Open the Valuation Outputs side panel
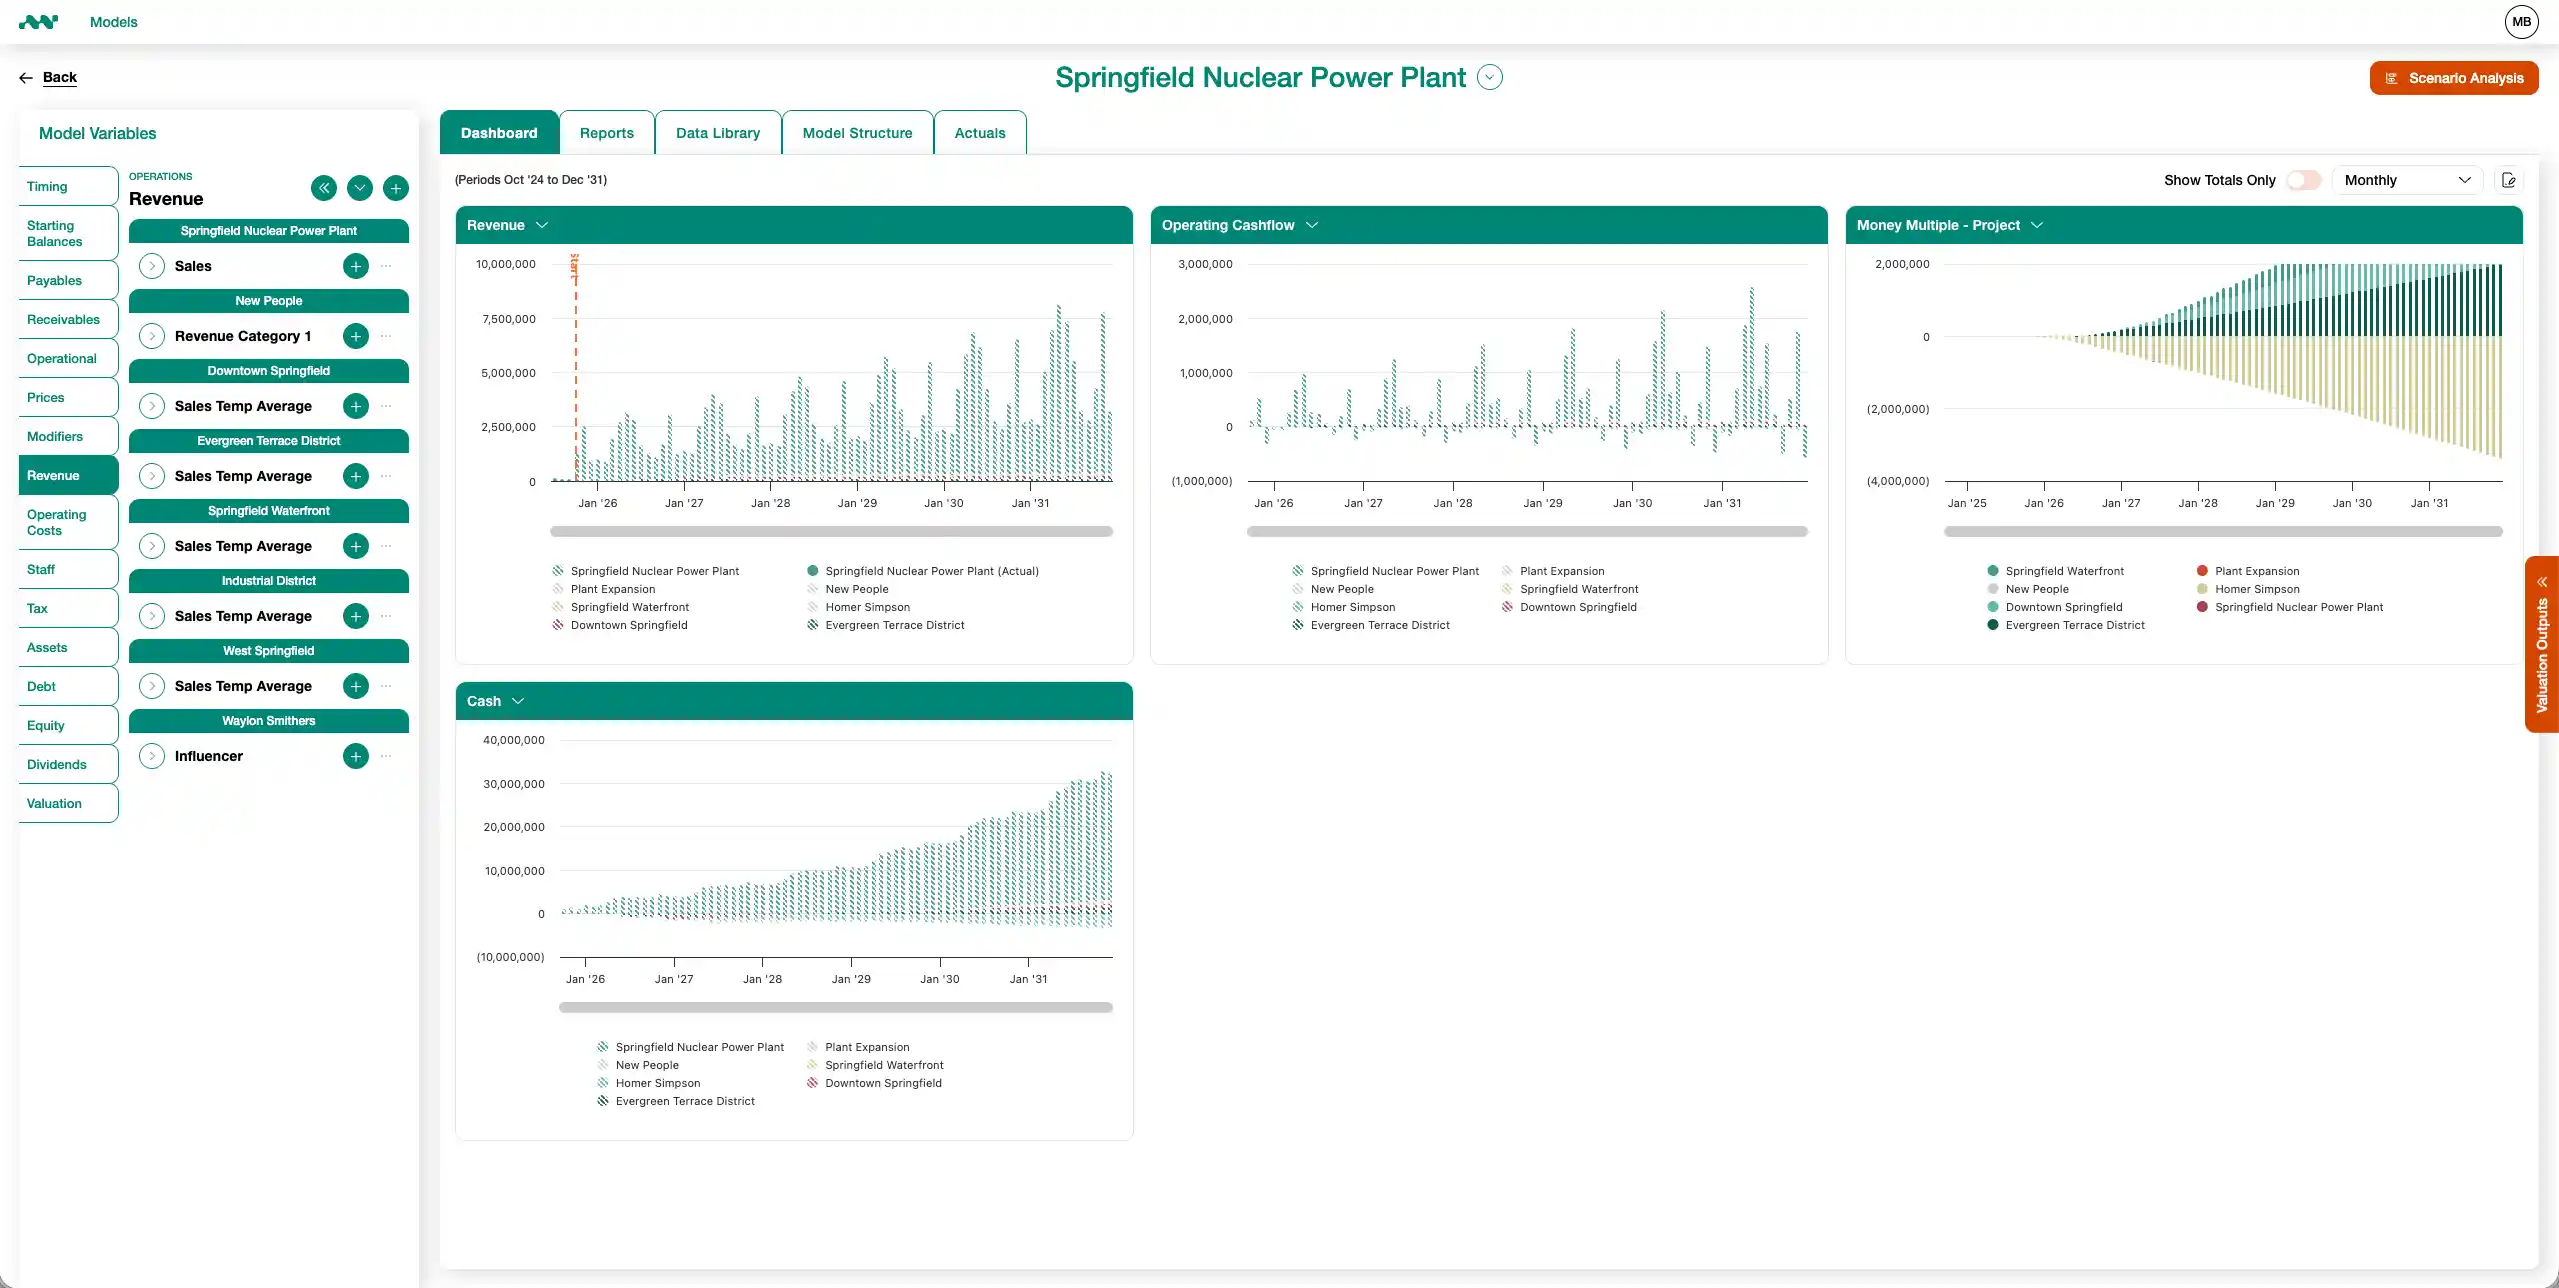Screen dimensions: 2559x1288 click(2541, 645)
